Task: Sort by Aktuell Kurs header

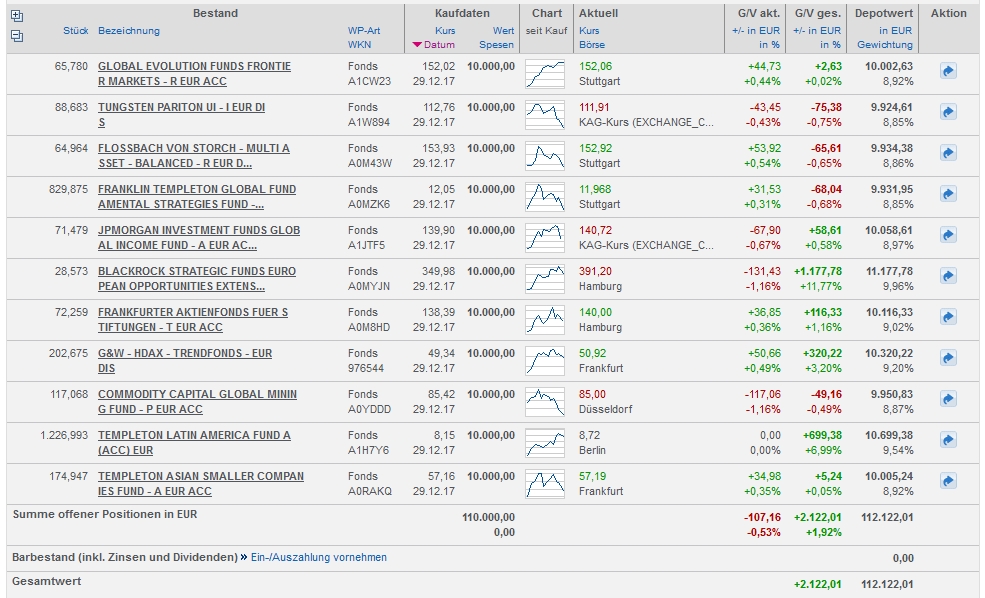Action: (x=589, y=30)
